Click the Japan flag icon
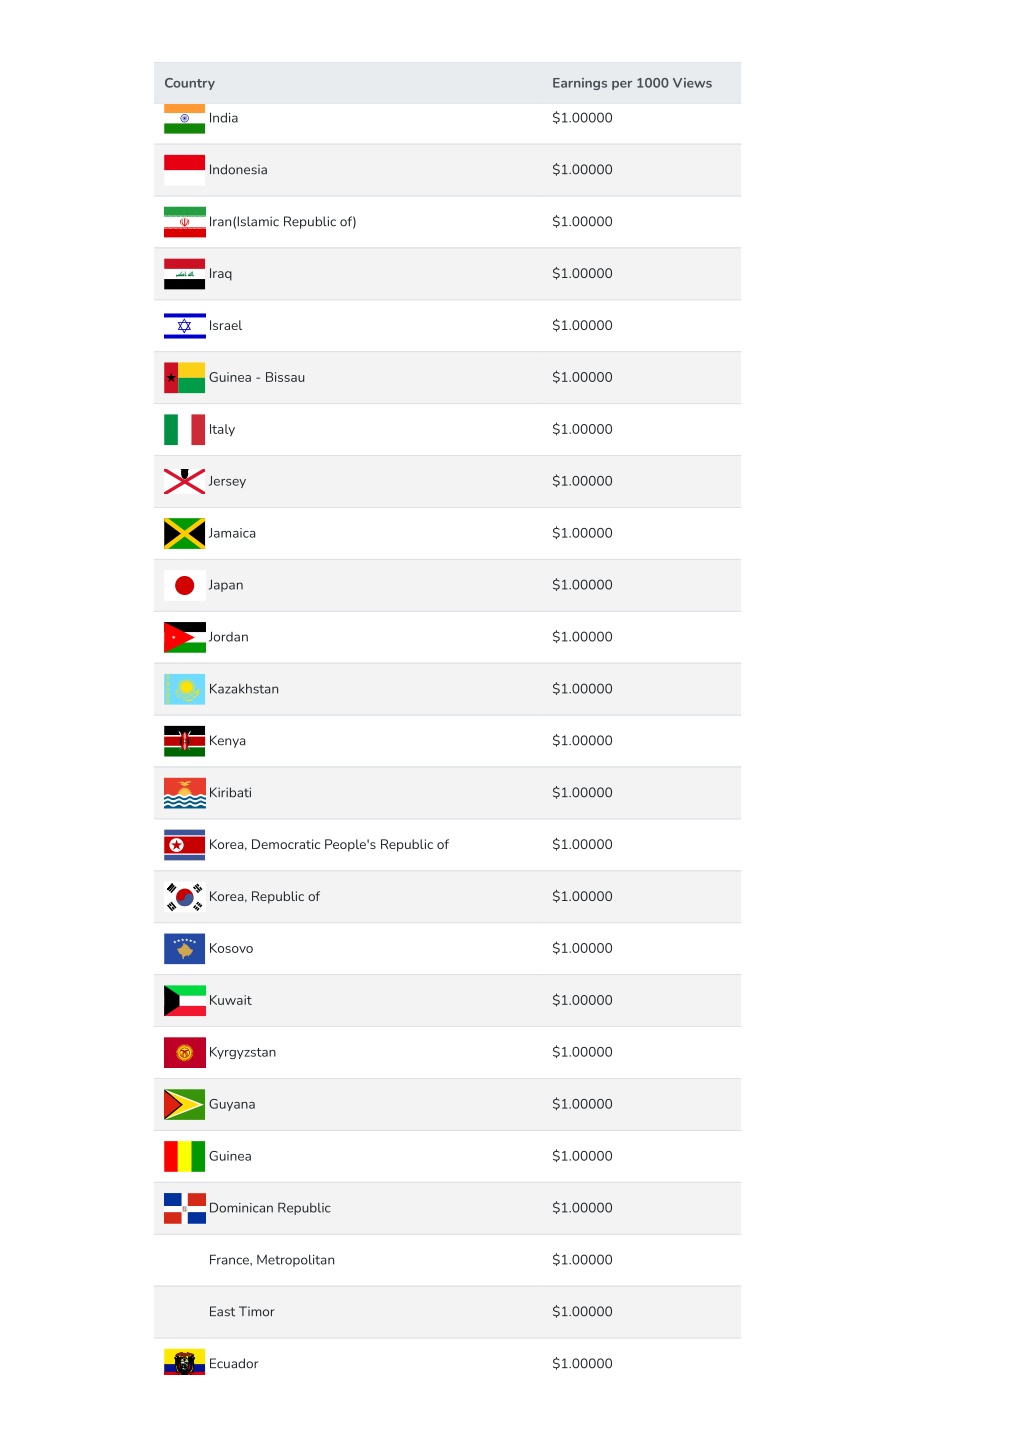The height and width of the screenshot is (1449, 1024). coord(184,586)
